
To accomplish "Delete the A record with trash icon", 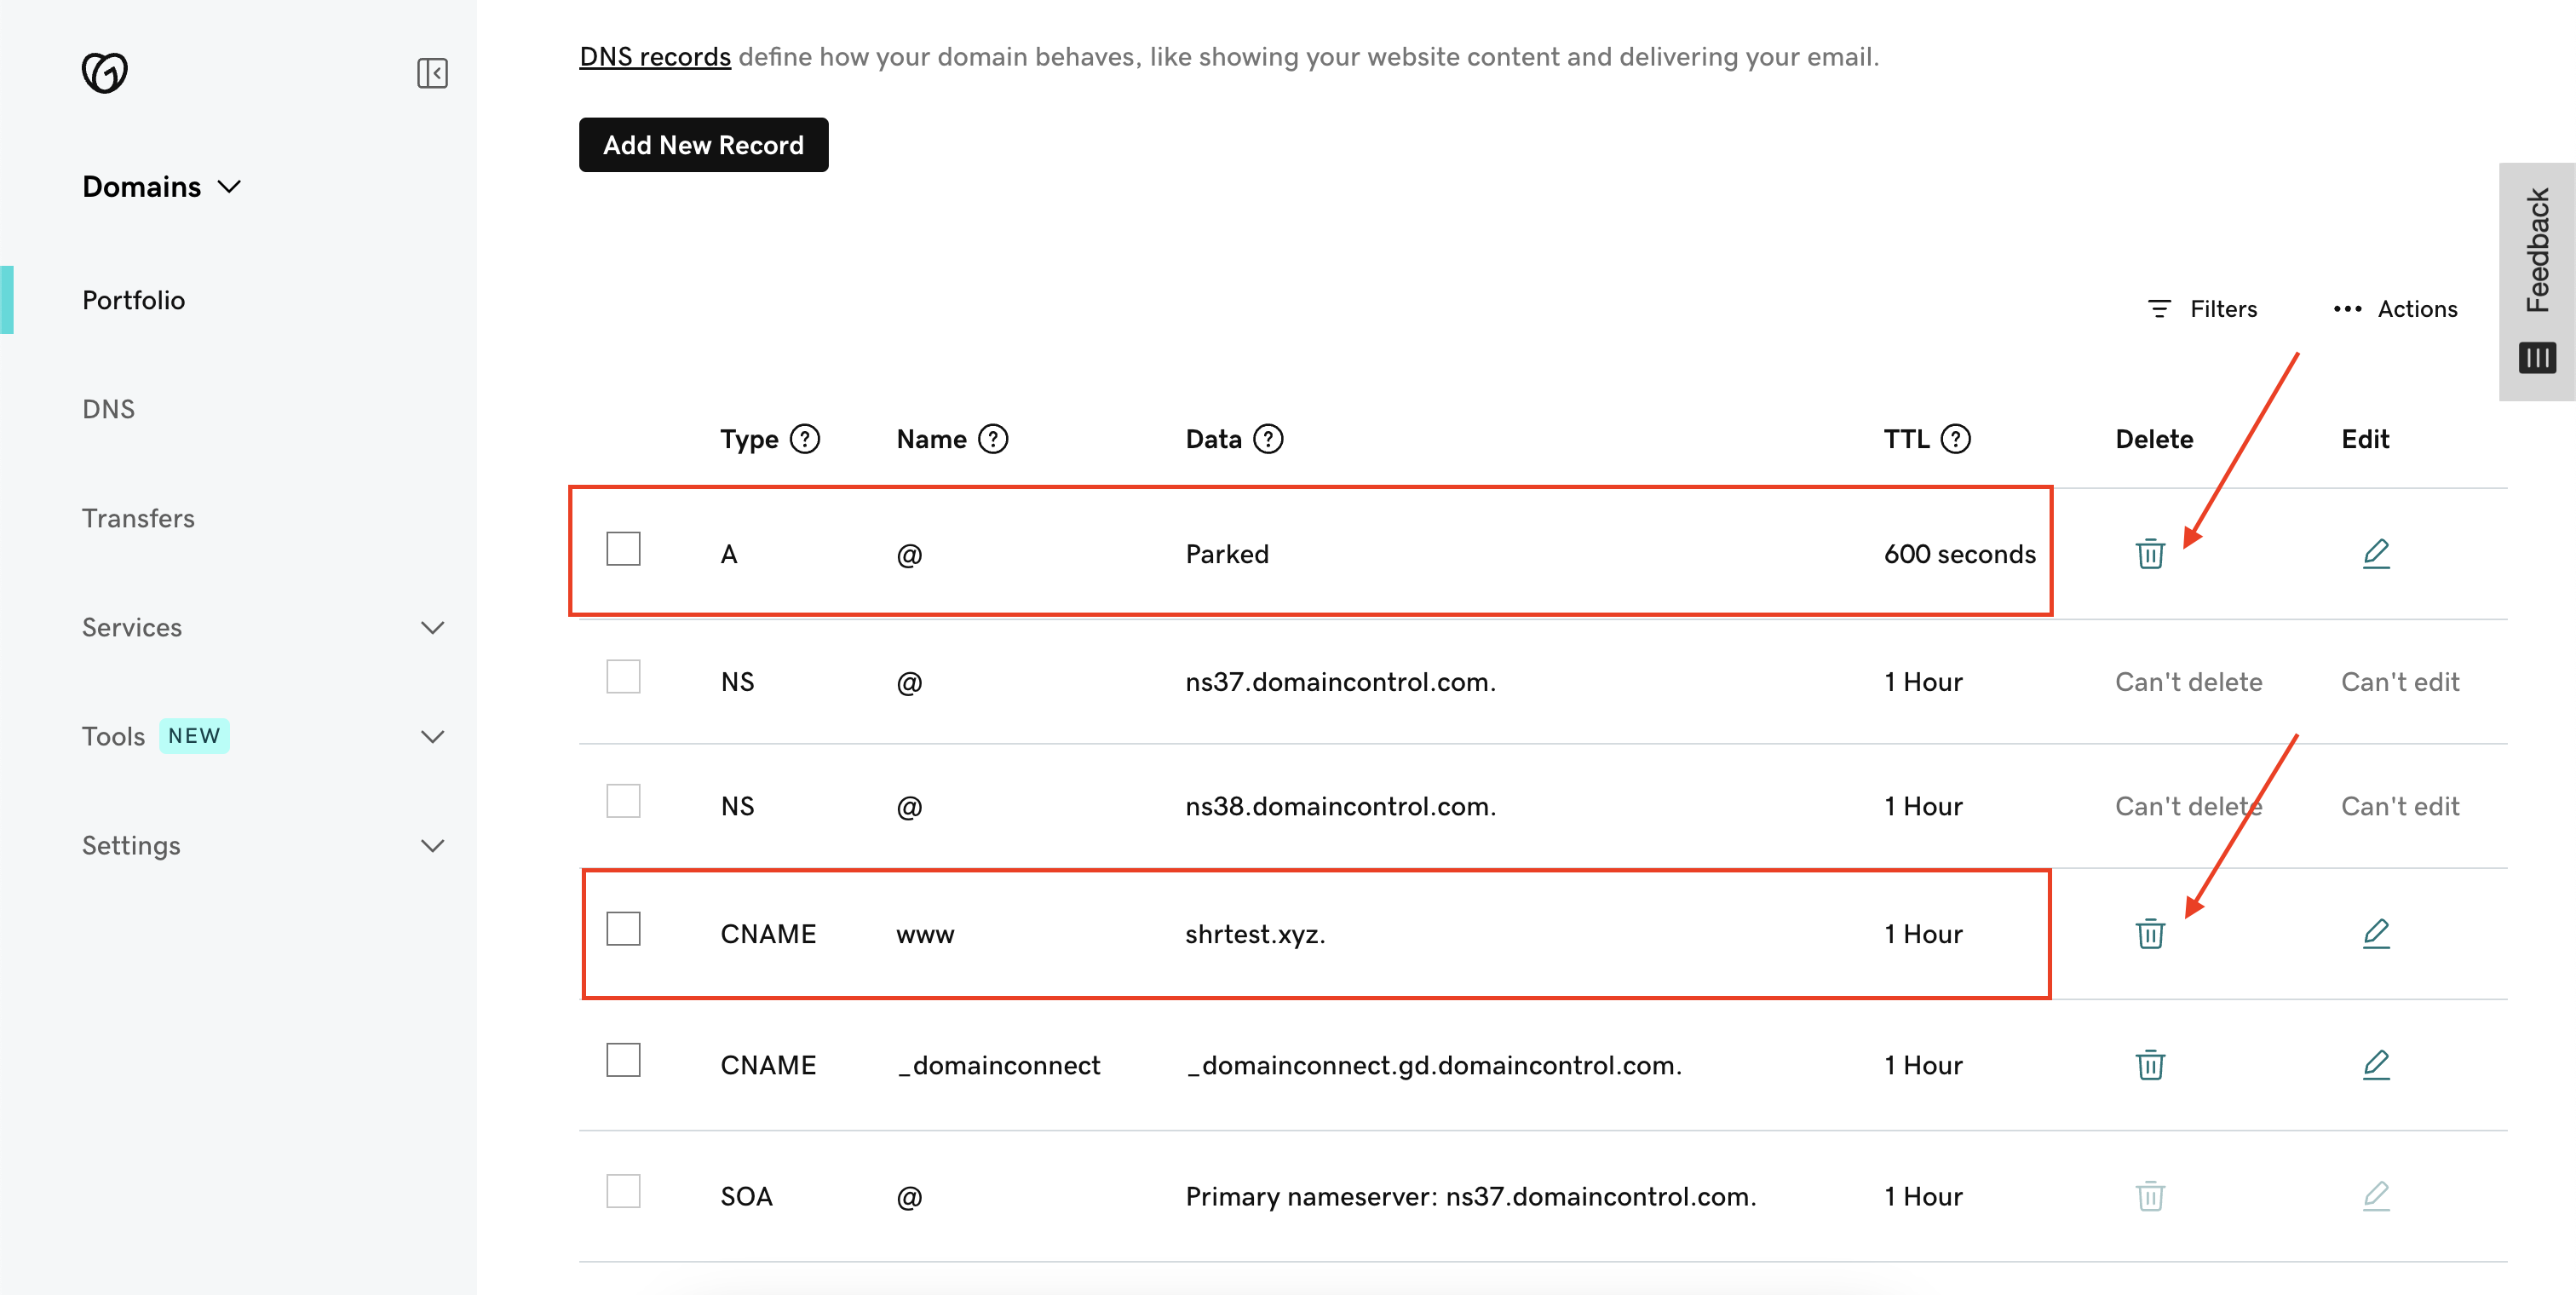I will 2150,553.
